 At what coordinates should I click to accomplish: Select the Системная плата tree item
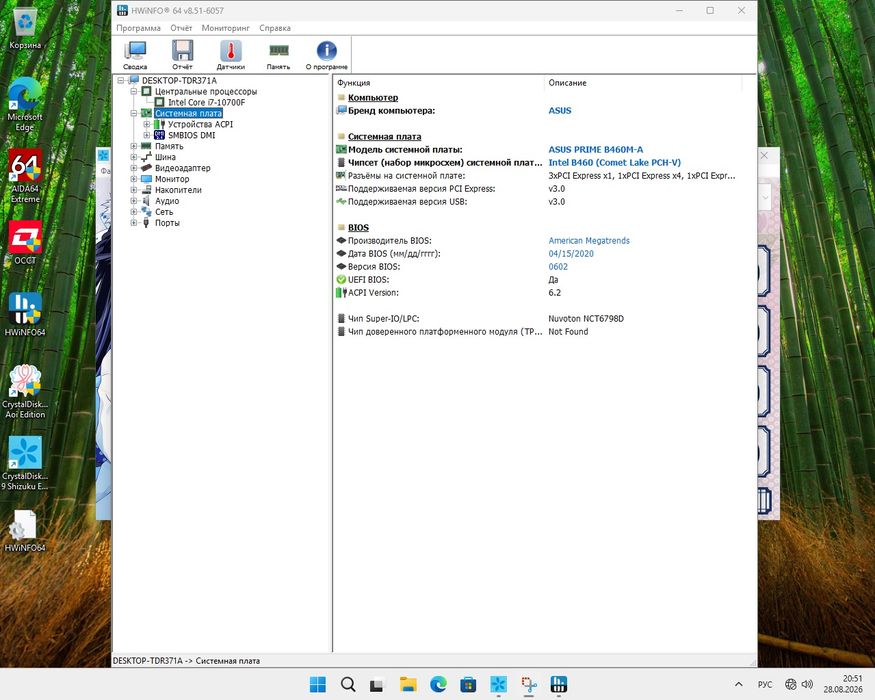189,113
